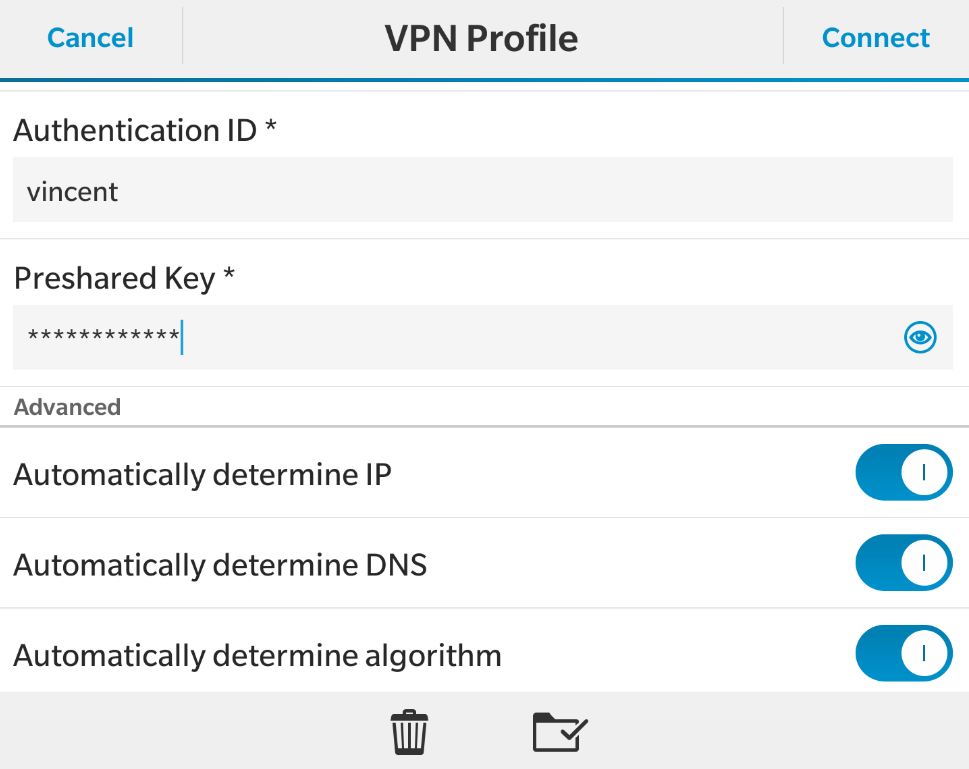The width and height of the screenshot is (969, 769).
Task: Click the VPN Profile title
Action: pos(481,38)
